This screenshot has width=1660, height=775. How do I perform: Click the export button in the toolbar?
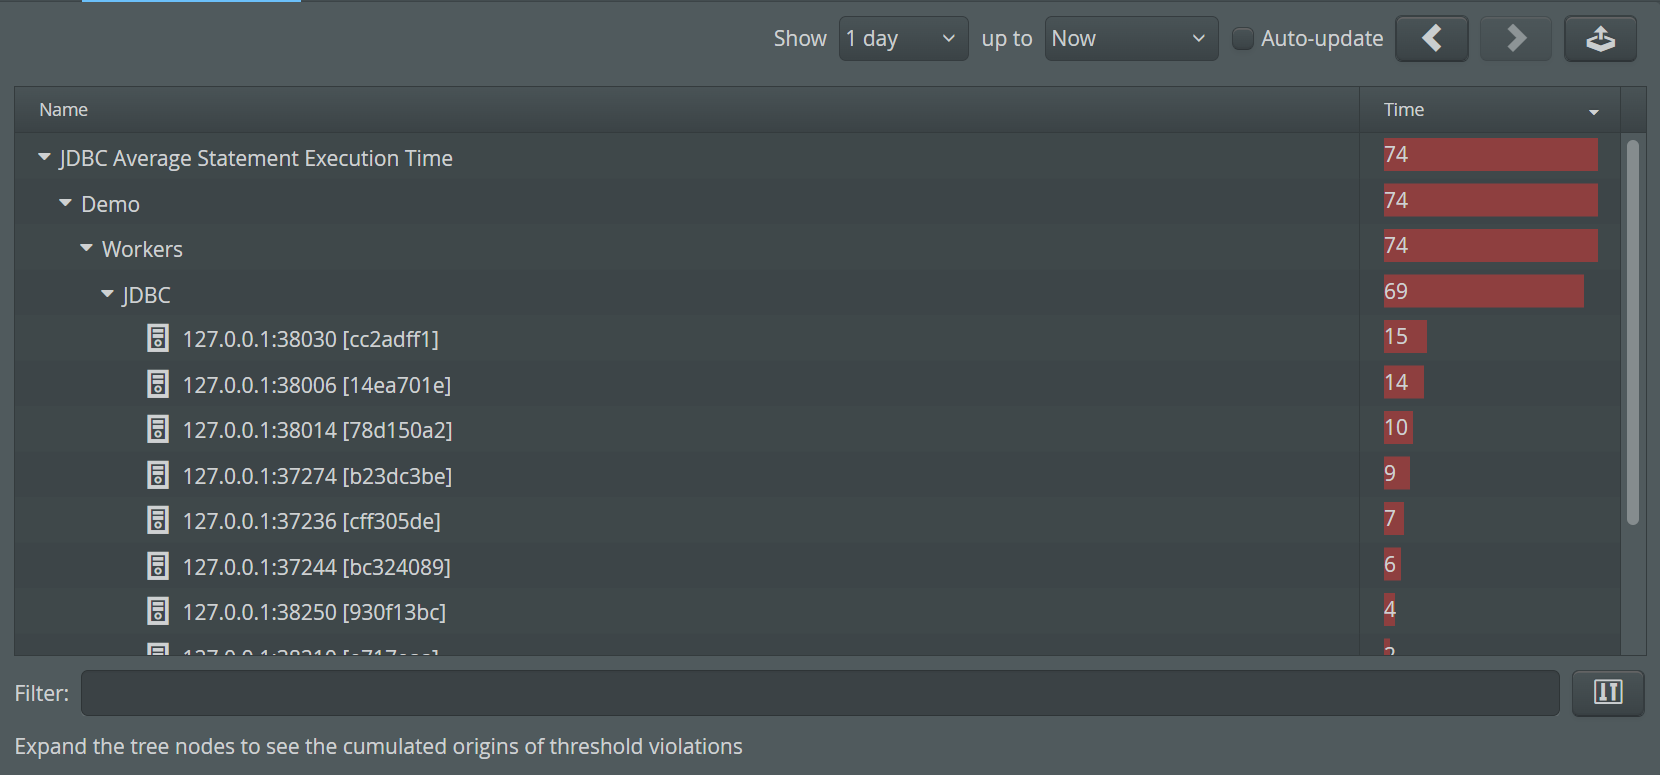[1600, 39]
